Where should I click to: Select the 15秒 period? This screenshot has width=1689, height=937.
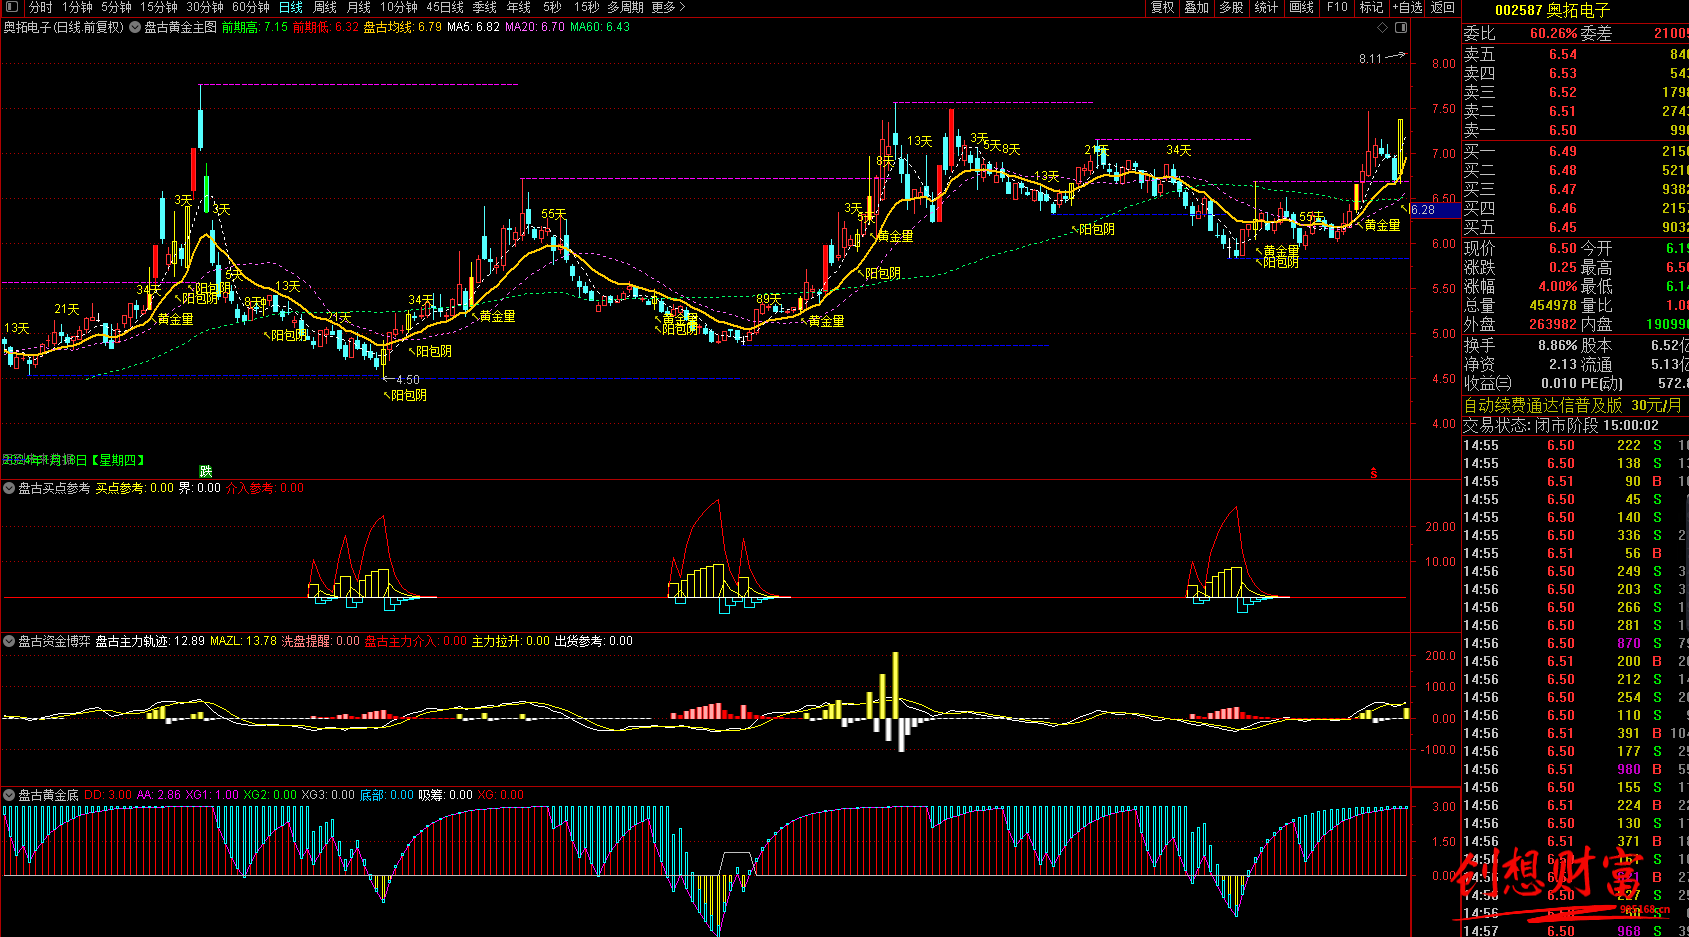coord(586,7)
